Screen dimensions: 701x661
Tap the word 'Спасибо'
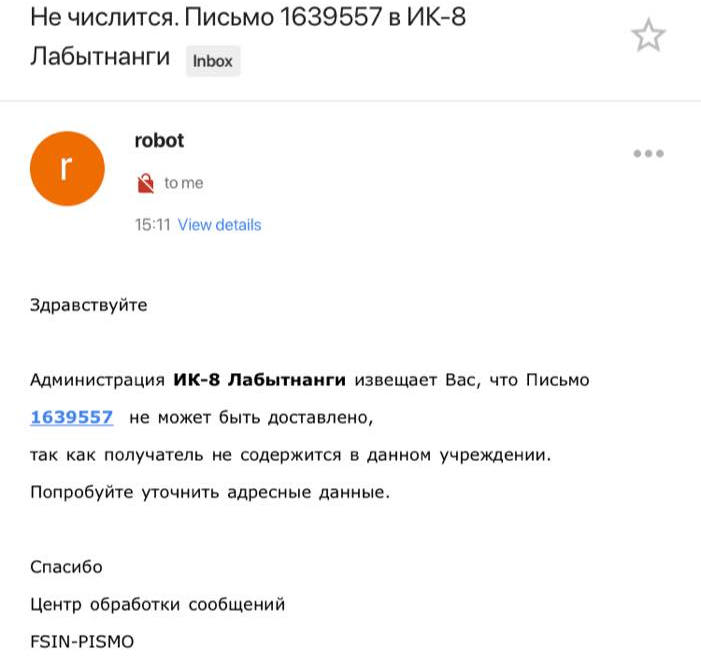(x=66, y=567)
